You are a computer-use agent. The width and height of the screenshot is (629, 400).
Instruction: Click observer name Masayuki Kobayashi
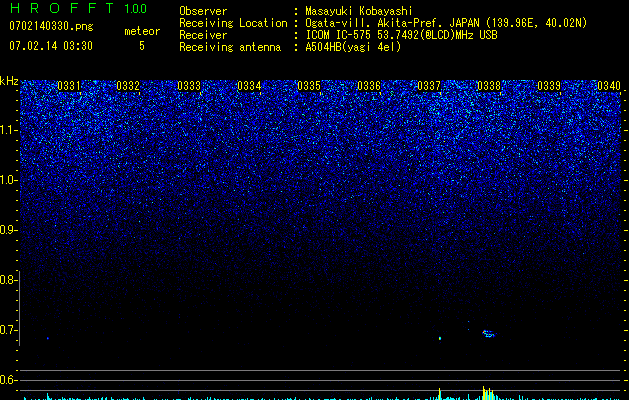pyautogui.click(x=359, y=11)
